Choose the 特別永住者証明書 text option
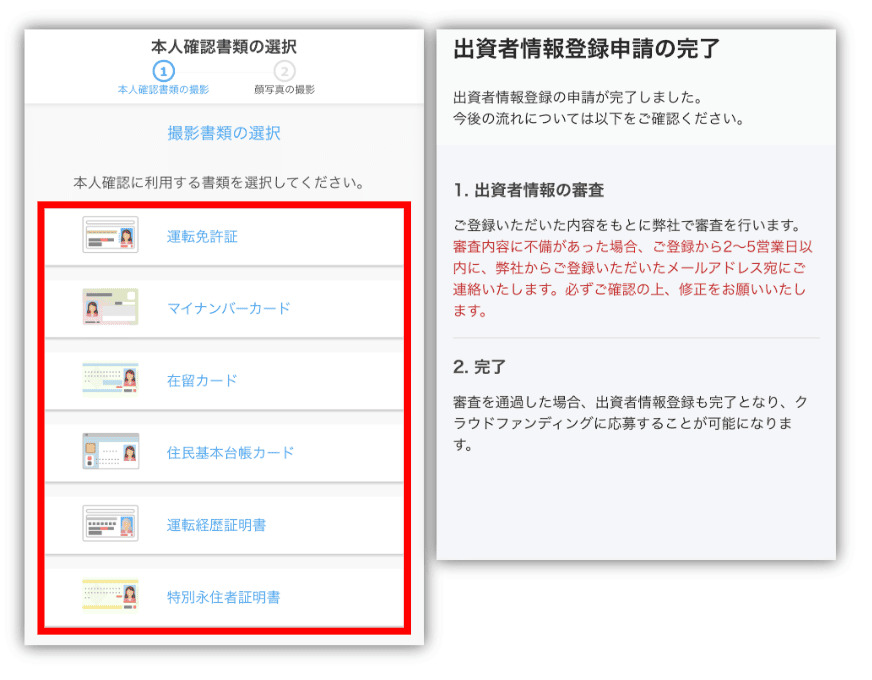Viewport: 872px width, 680px height. coord(223,597)
